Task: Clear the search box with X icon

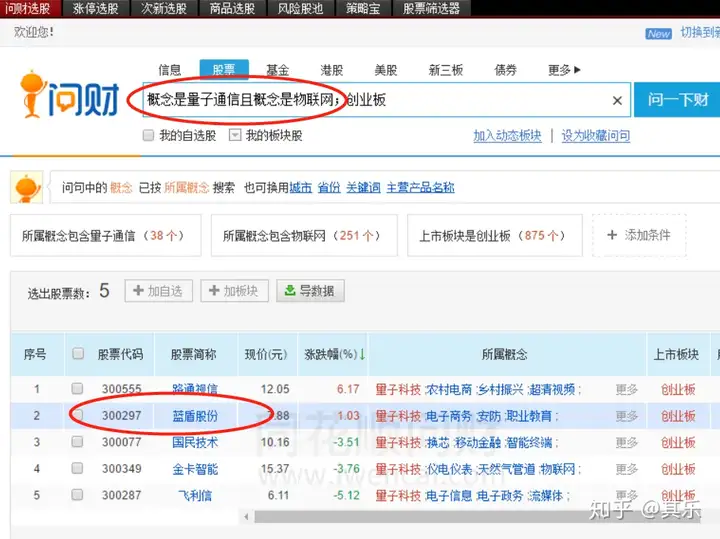Action: tap(617, 101)
